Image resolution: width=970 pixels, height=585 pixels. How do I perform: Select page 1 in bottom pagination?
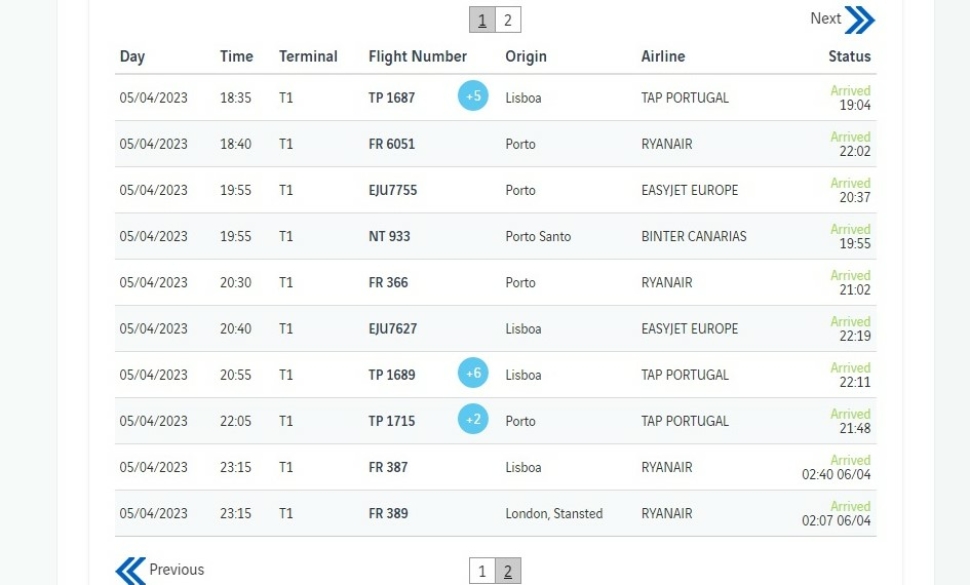[x=483, y=571]
